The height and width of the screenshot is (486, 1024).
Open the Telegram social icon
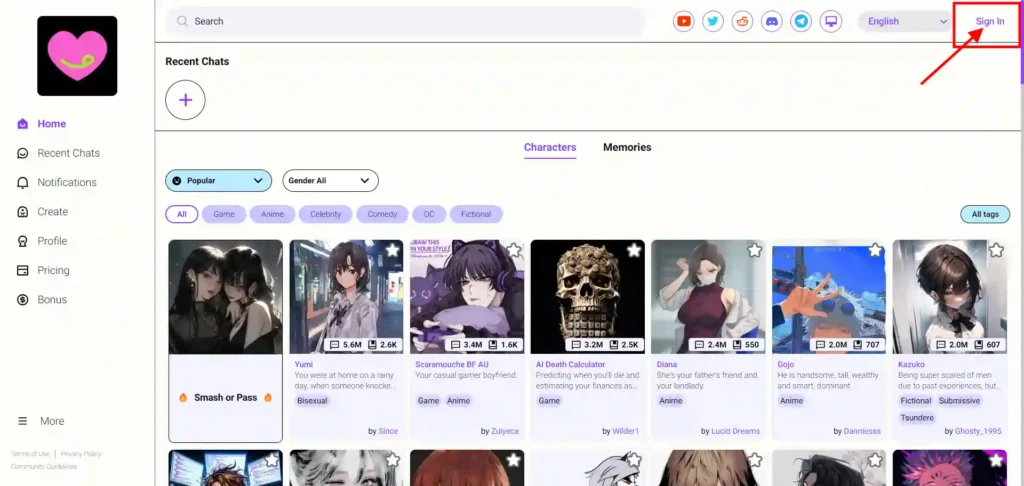point(801,21)
